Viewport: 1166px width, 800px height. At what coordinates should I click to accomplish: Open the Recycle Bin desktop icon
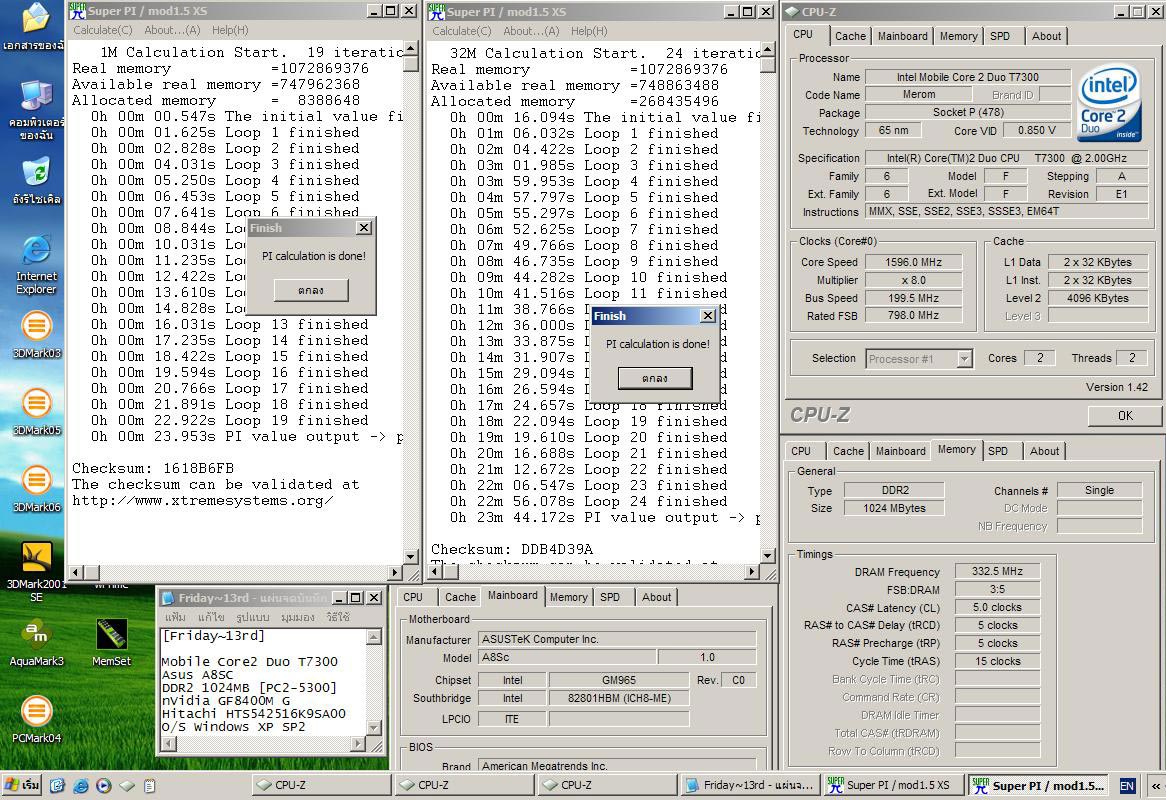(x=36, y=180)
